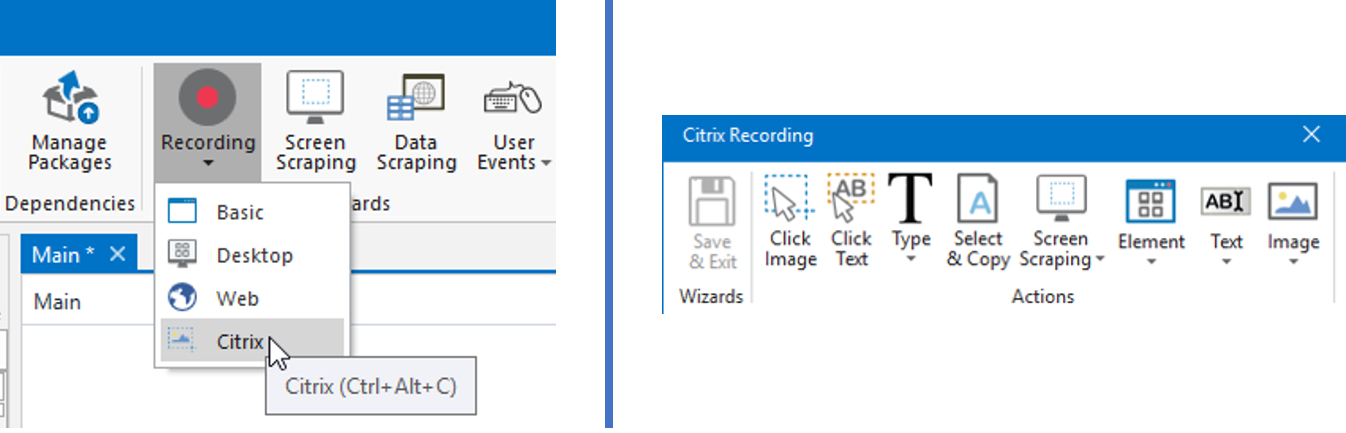This screenshot has height=433, width=1346.
Task: Click the red Recording button icon
Action: tap(207, 98)
